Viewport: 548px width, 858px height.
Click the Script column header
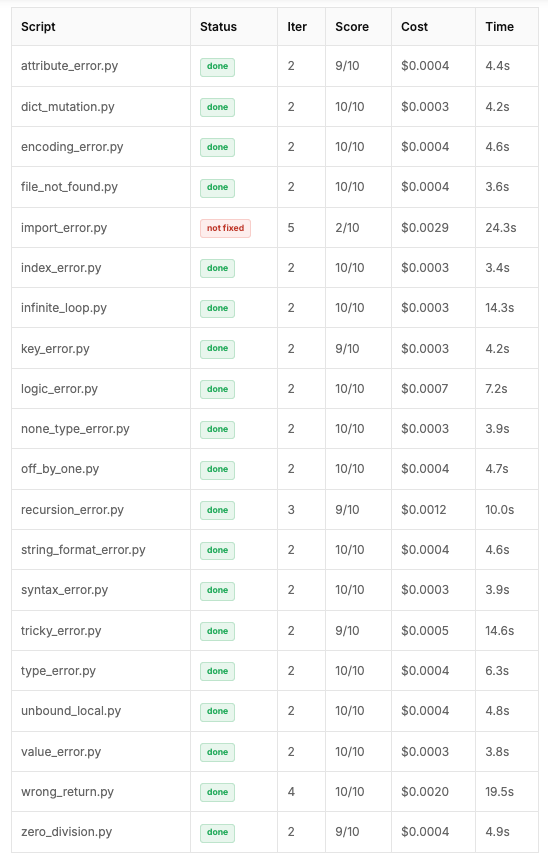click(x=38, y=27)
